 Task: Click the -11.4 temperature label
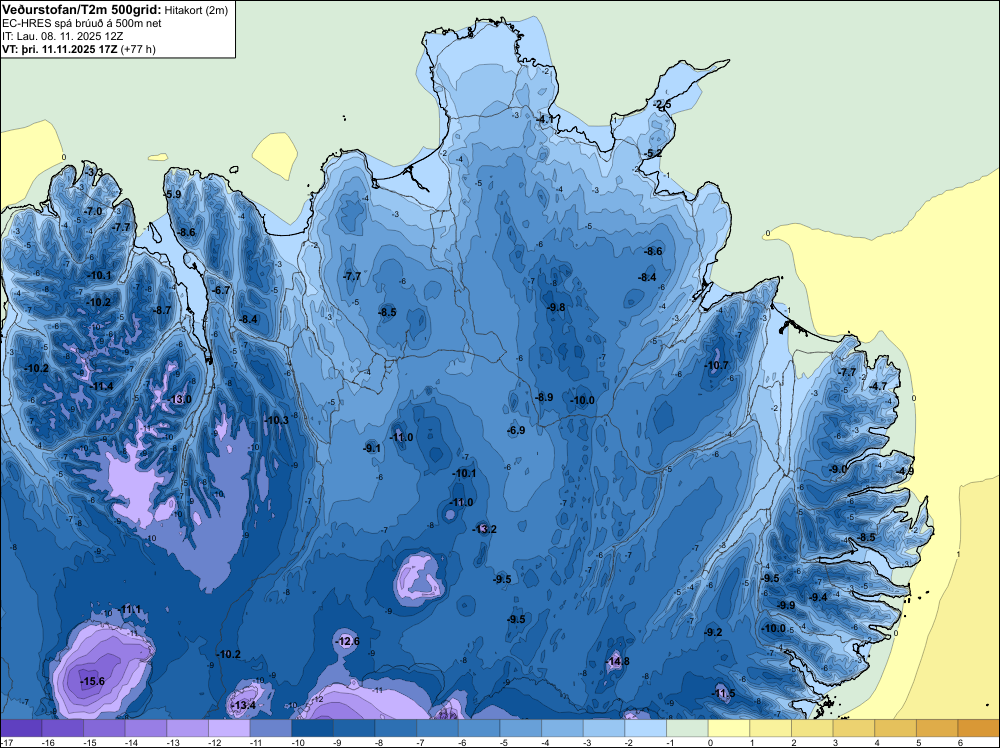101,386
